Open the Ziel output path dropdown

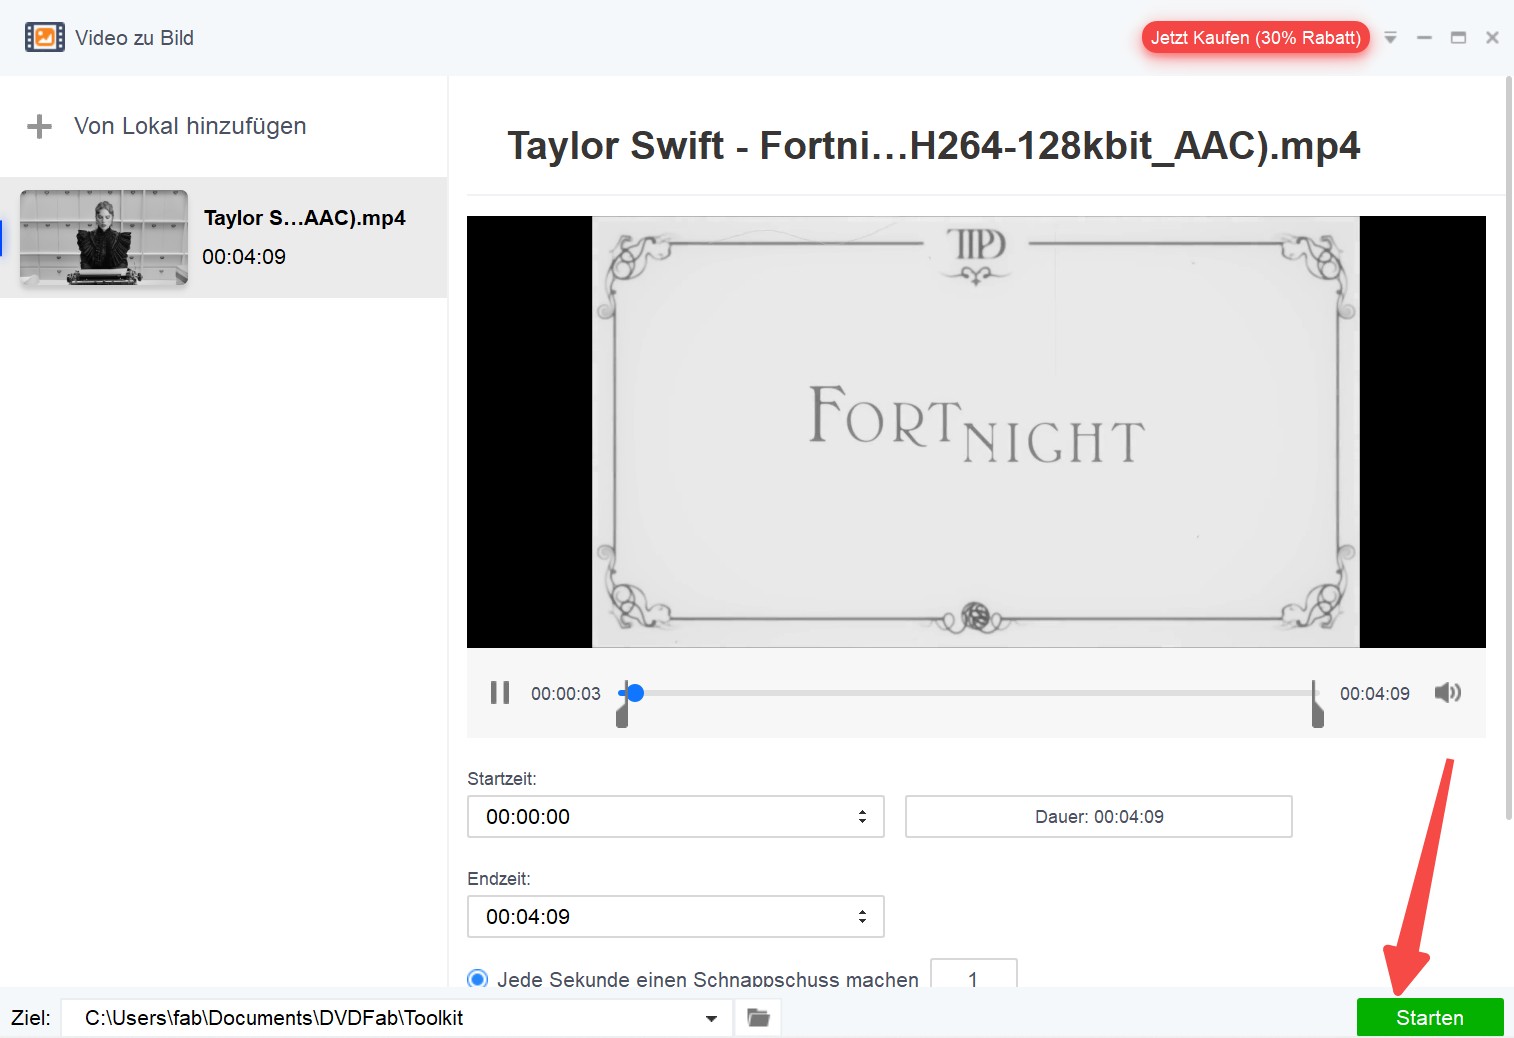[x=711, y=1018]
